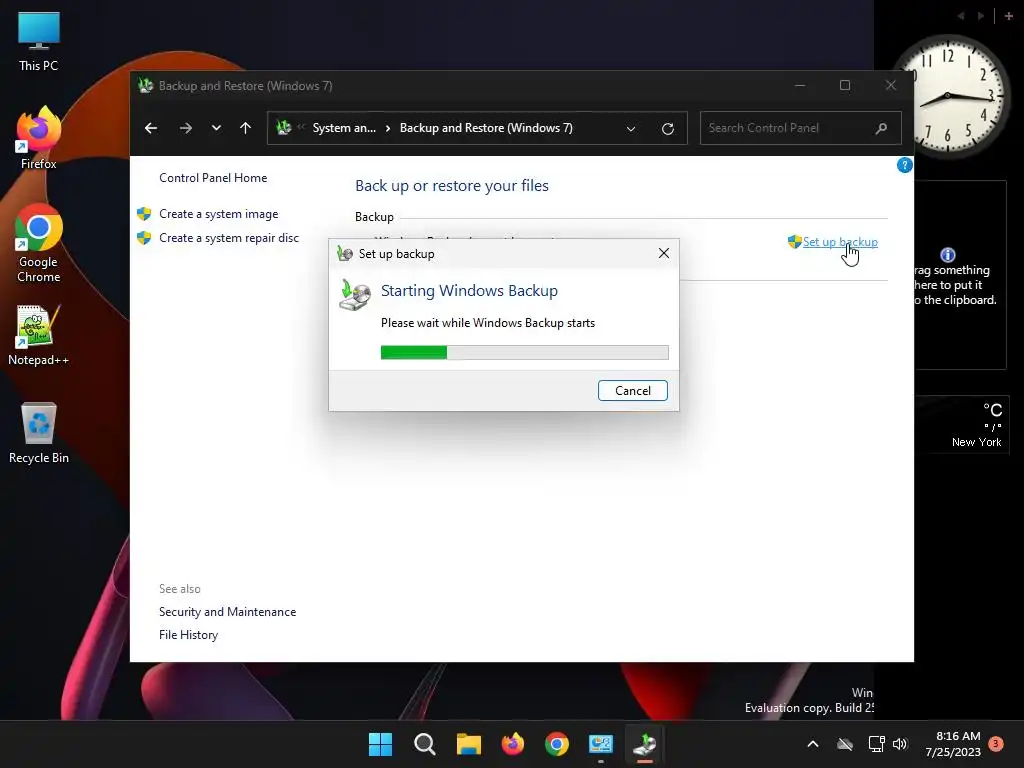Image resolution: width=1024 pixels, height=768 pixels.
Task: Open network status tray icon
Action: tap(876, 744)
